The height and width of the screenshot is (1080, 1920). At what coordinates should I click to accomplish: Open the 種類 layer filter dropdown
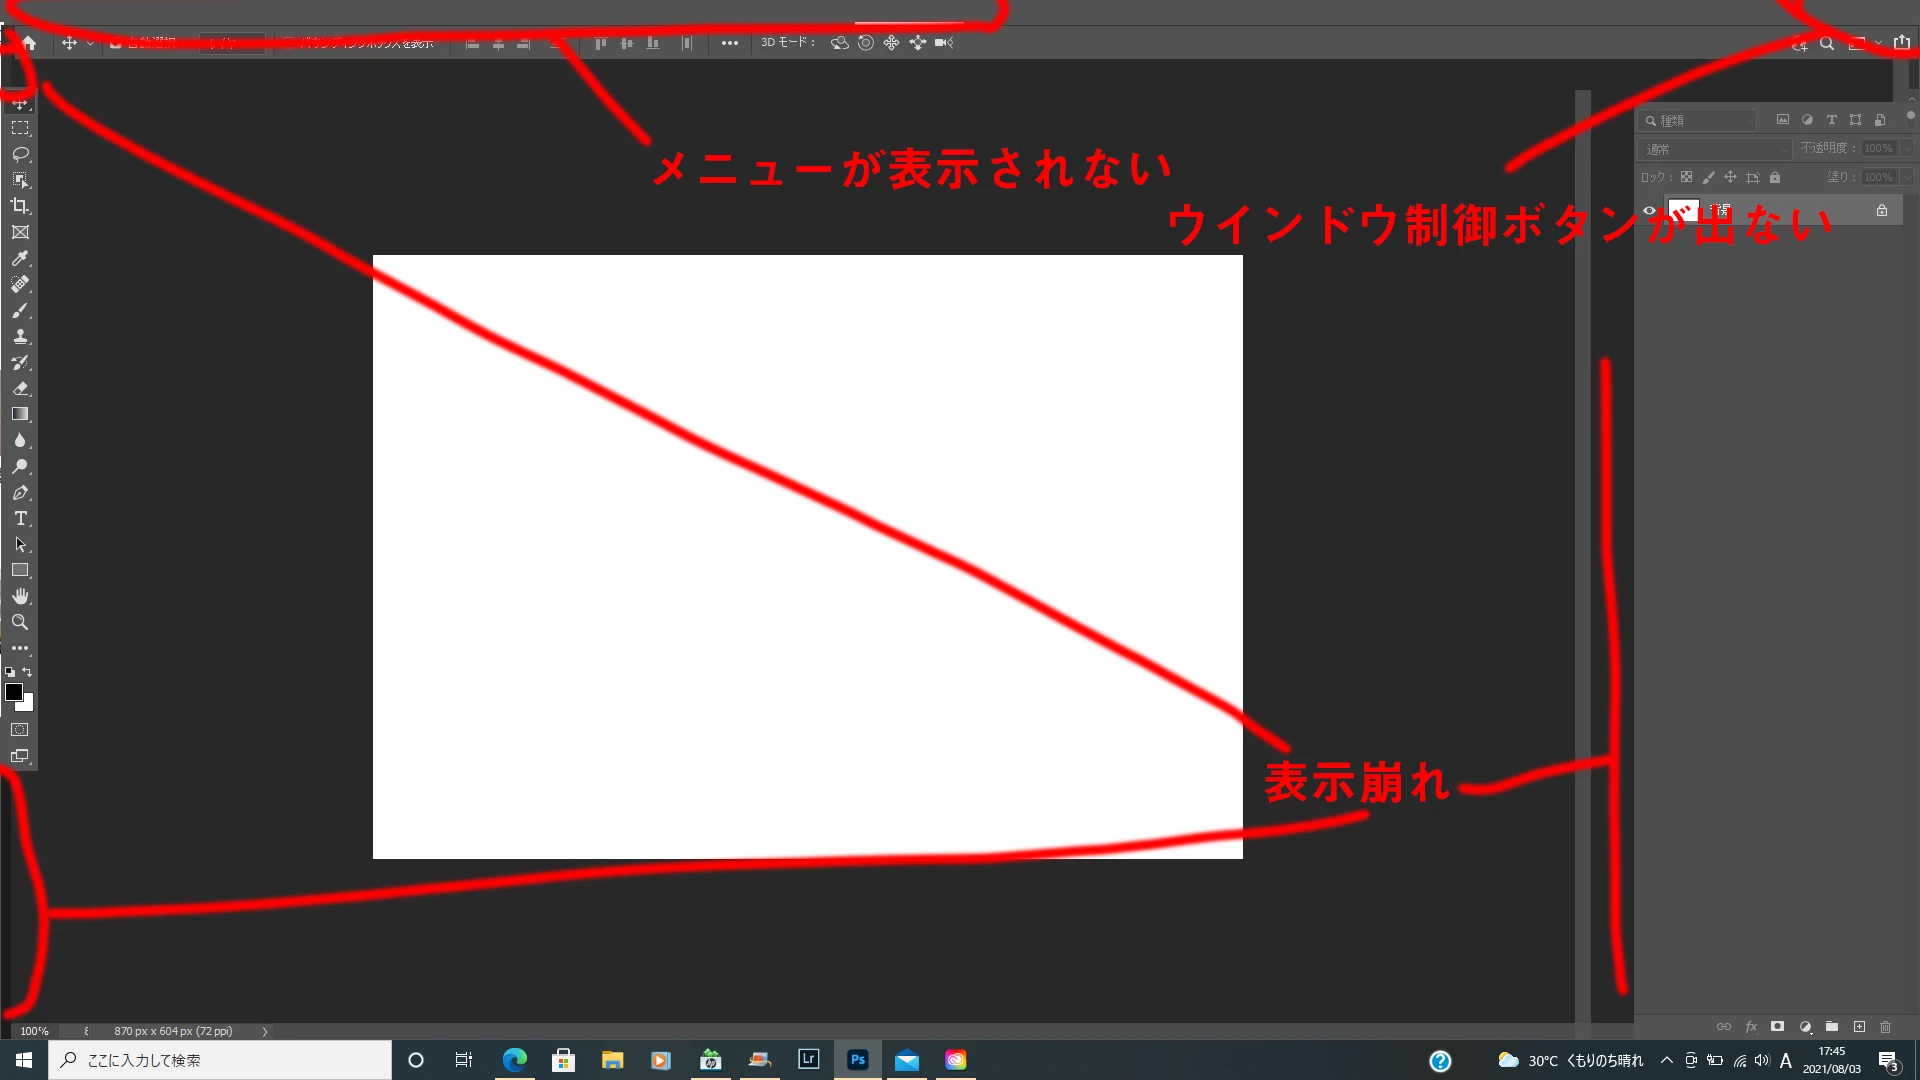pyautogui.click(x=1700, y=120)
